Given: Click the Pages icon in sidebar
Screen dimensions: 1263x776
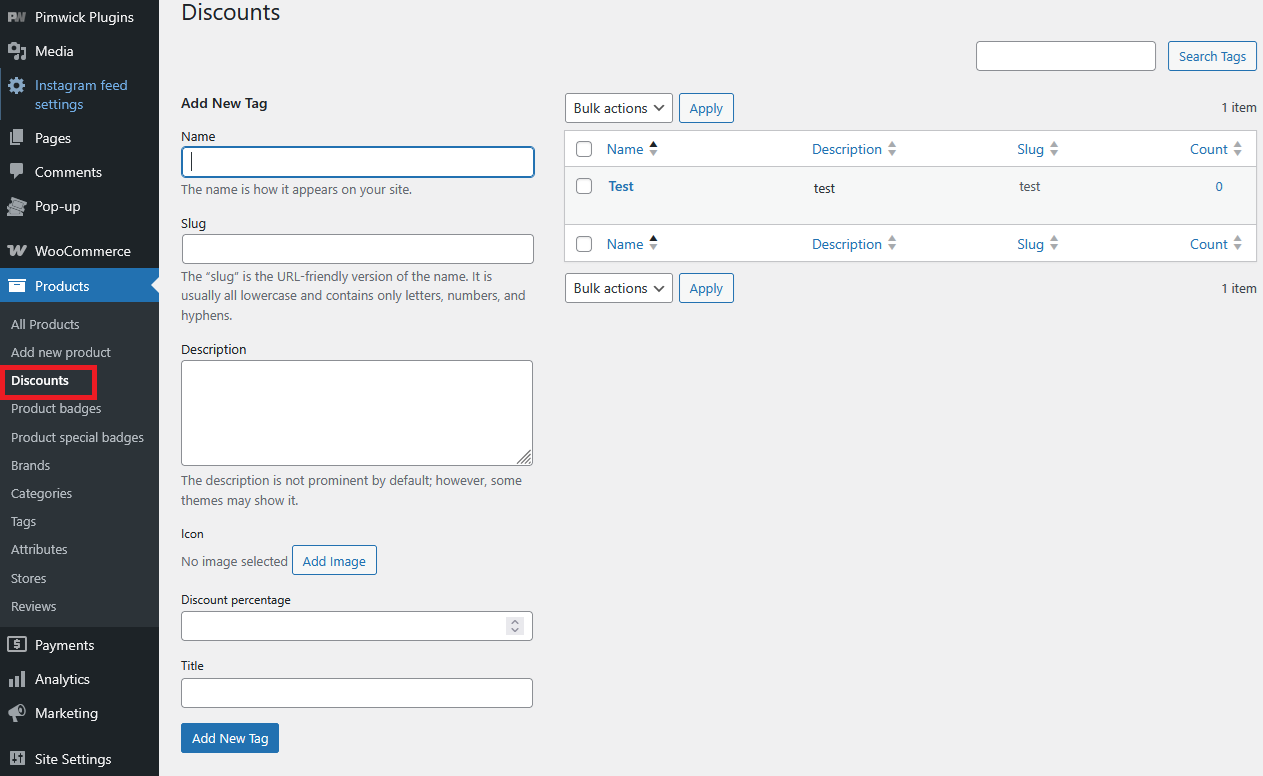Looking at the screenshot, I should (x=16, y=138).
